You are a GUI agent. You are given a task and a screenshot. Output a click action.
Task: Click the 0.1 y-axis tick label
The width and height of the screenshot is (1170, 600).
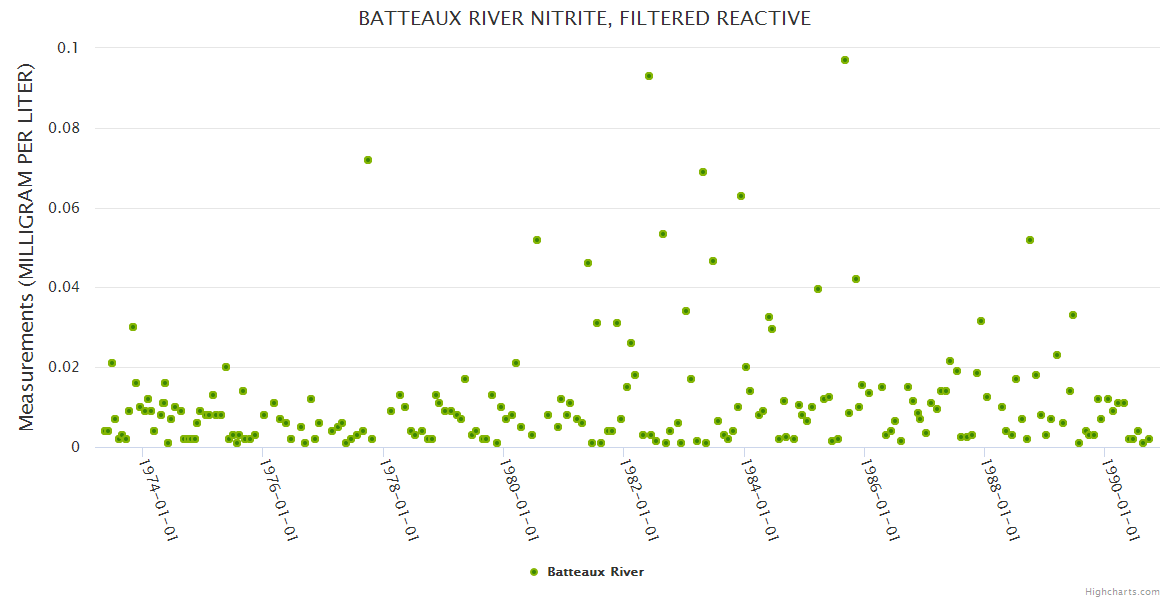pyautogui.click(x=68, y=48)
